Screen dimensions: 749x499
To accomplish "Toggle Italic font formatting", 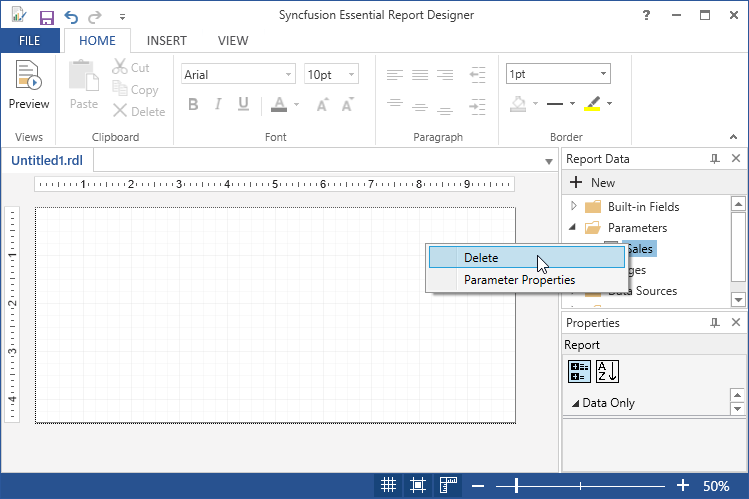I will pyautogui.click(x=218, y=105).
